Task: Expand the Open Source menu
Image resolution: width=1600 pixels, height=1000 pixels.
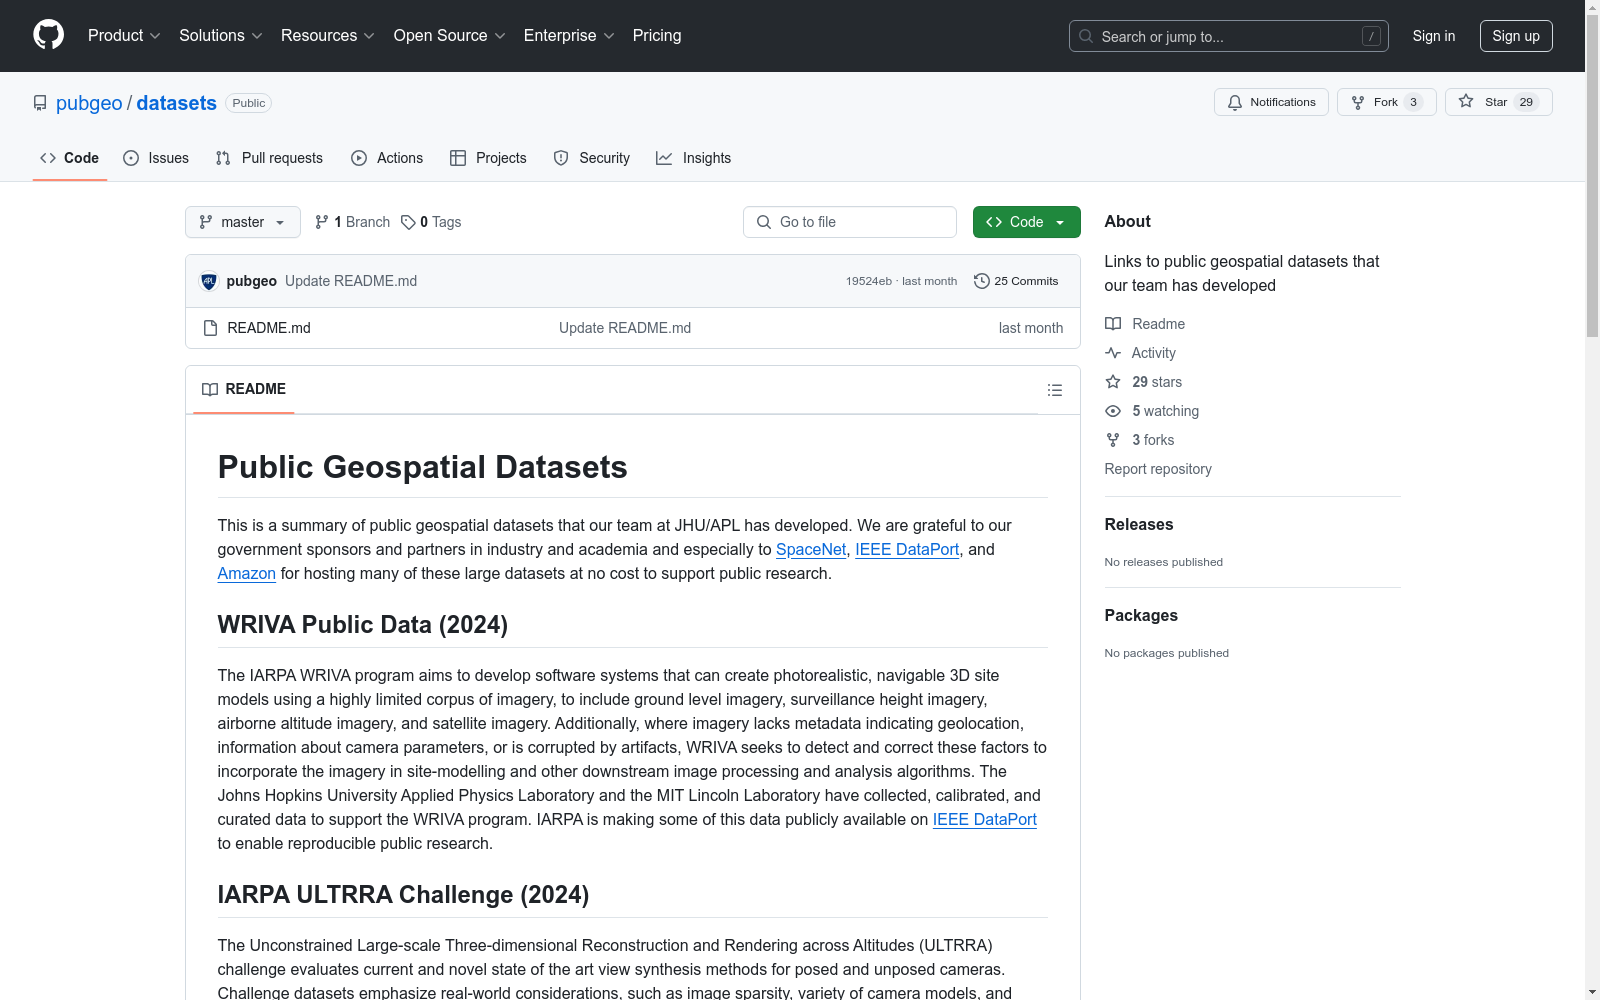Action: (449, 36)
